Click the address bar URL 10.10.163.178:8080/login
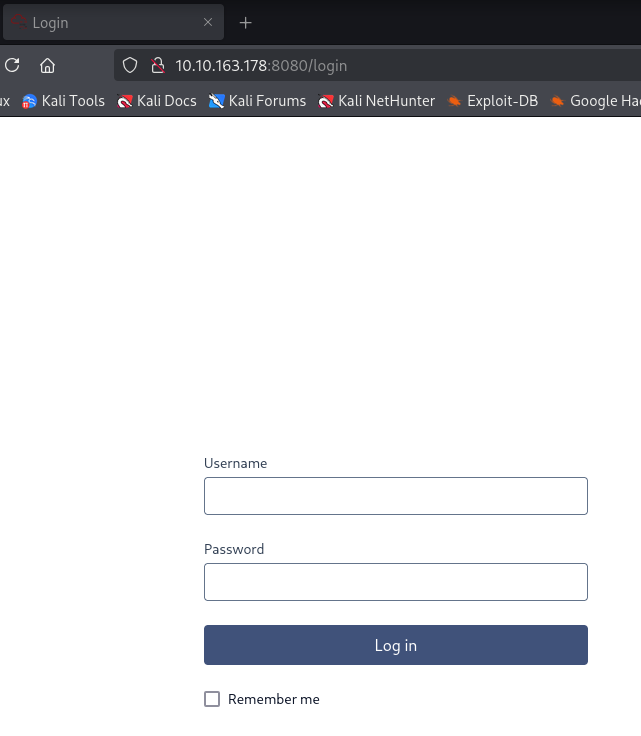 coord(261,66)
